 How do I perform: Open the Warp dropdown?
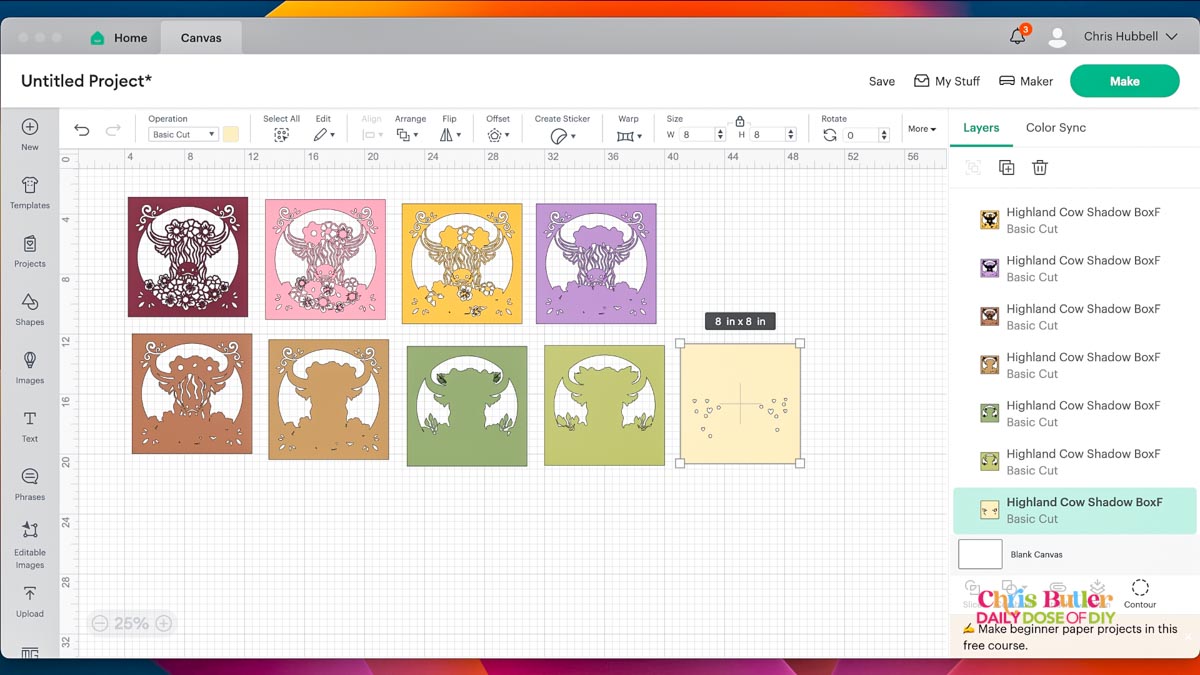tap(628, 135)
